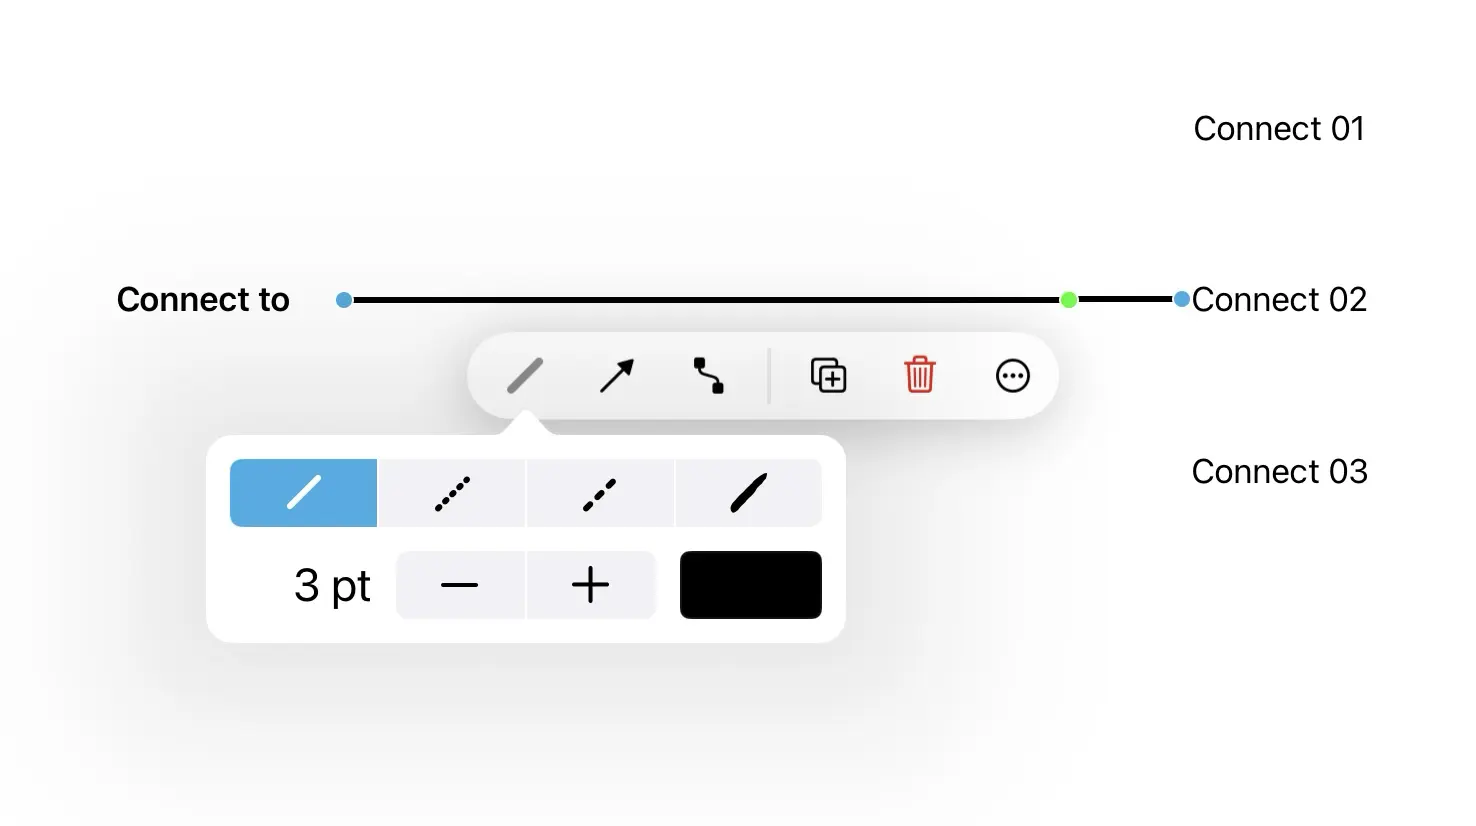Click the green midpoint handle on the line

1069,299
